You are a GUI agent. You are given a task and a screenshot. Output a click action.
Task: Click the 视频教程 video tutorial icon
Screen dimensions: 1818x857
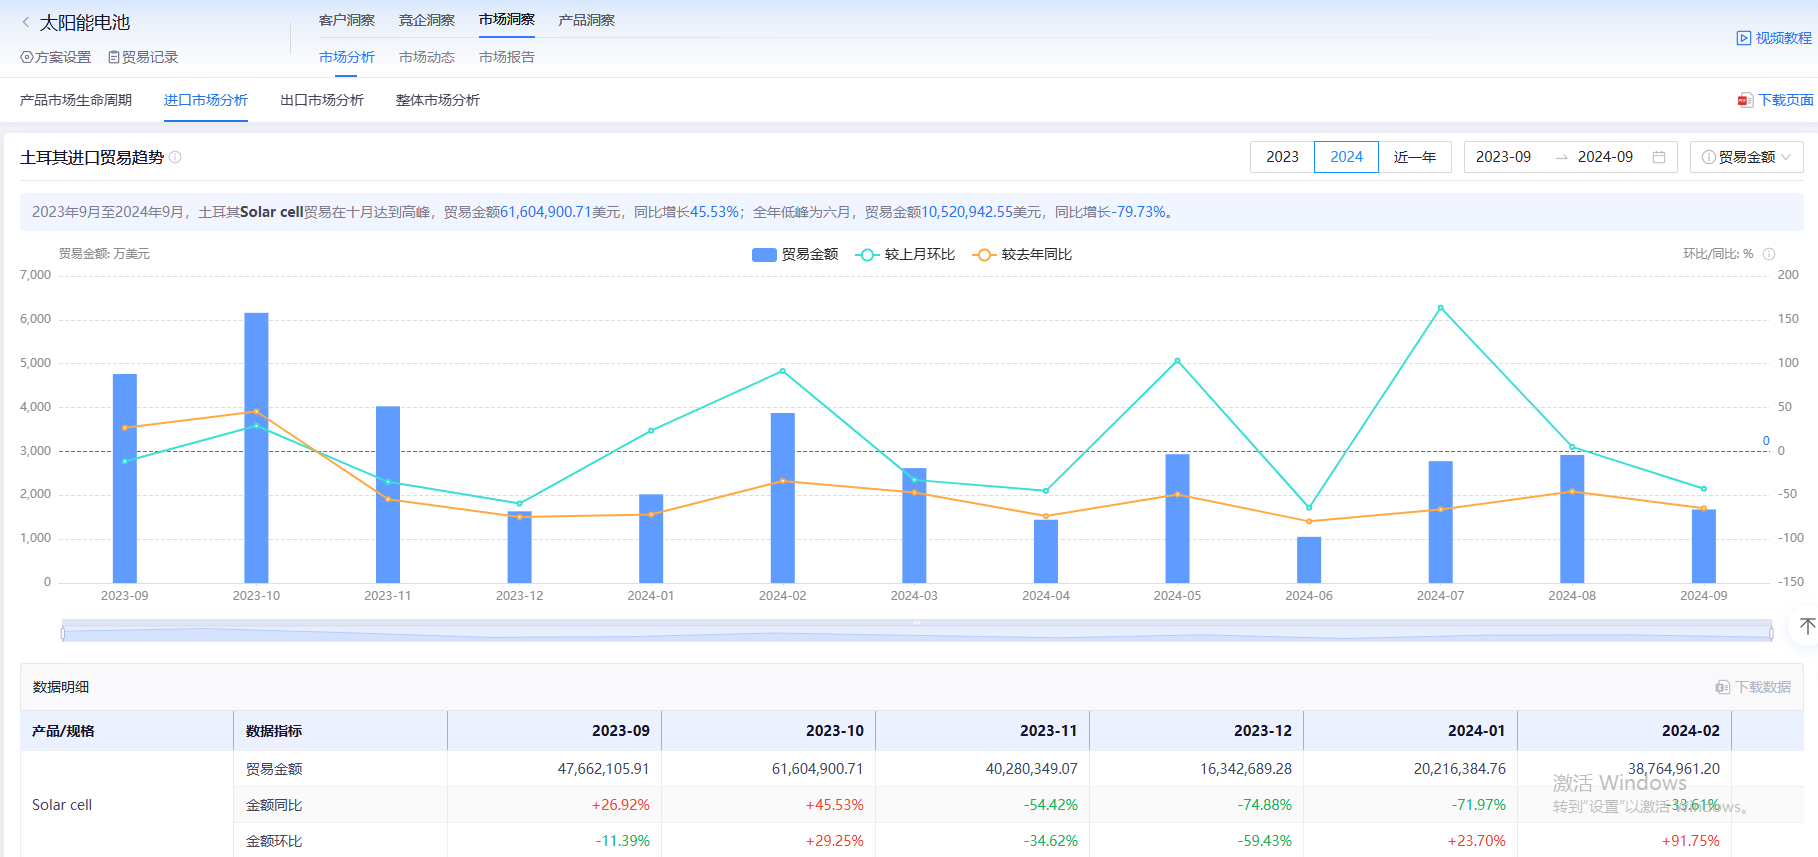pyautogui.click(x=1743, y=38)
